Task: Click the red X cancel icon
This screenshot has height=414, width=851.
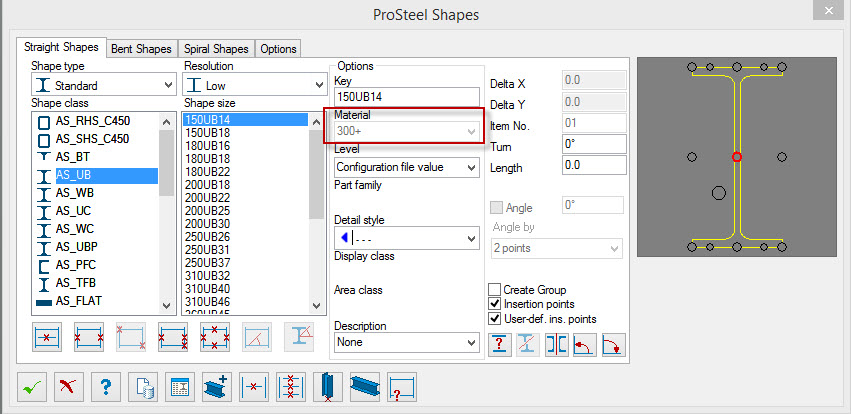Action: [x=68, y=387]
